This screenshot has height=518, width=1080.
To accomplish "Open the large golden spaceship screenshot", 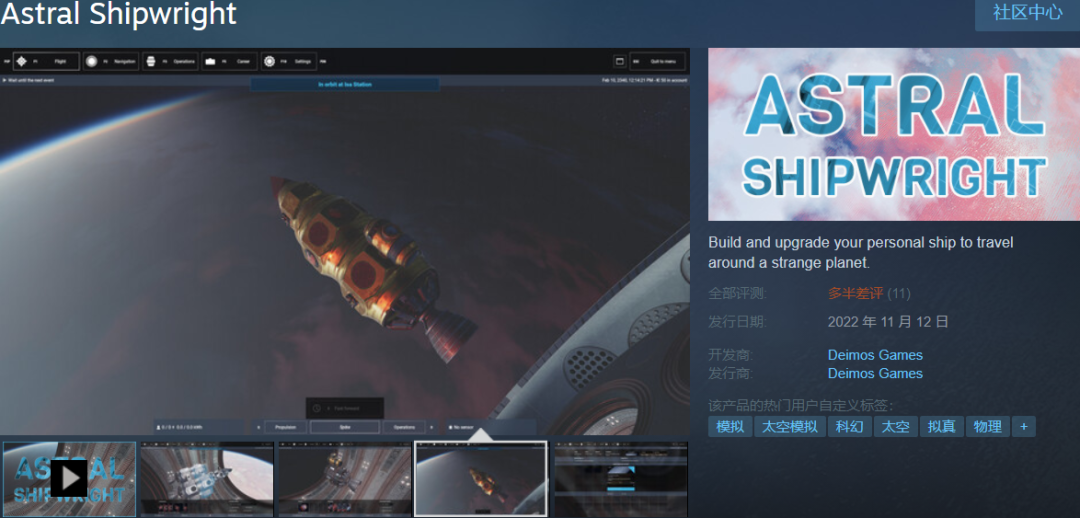I will point(345,241).
